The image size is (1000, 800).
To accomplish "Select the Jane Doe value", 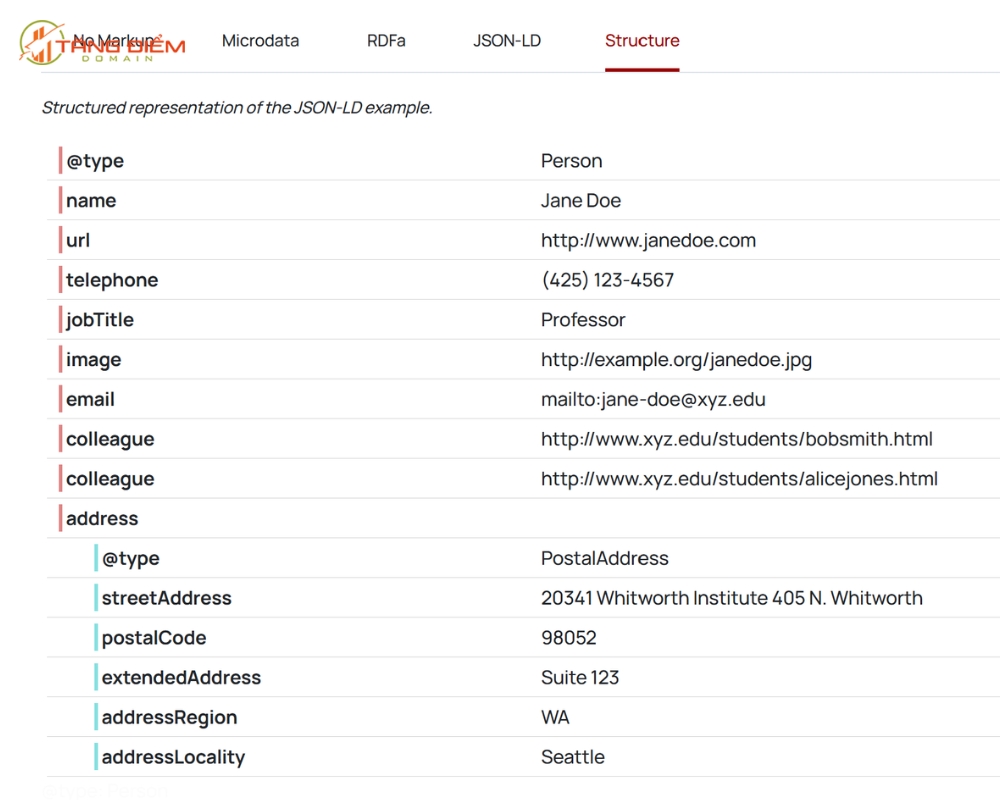I will (581, 200).
